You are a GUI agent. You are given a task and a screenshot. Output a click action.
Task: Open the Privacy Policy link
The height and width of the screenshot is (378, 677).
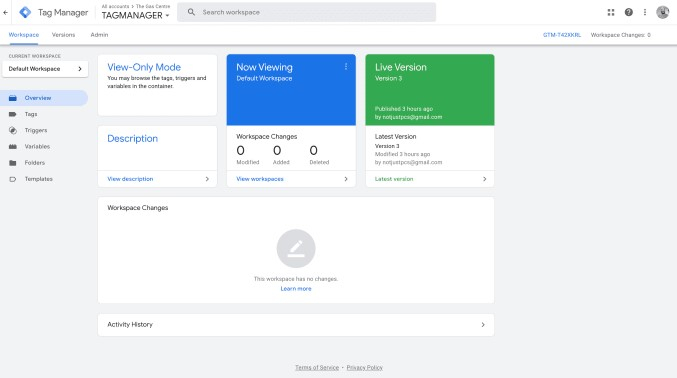click(x=365, y=368)
